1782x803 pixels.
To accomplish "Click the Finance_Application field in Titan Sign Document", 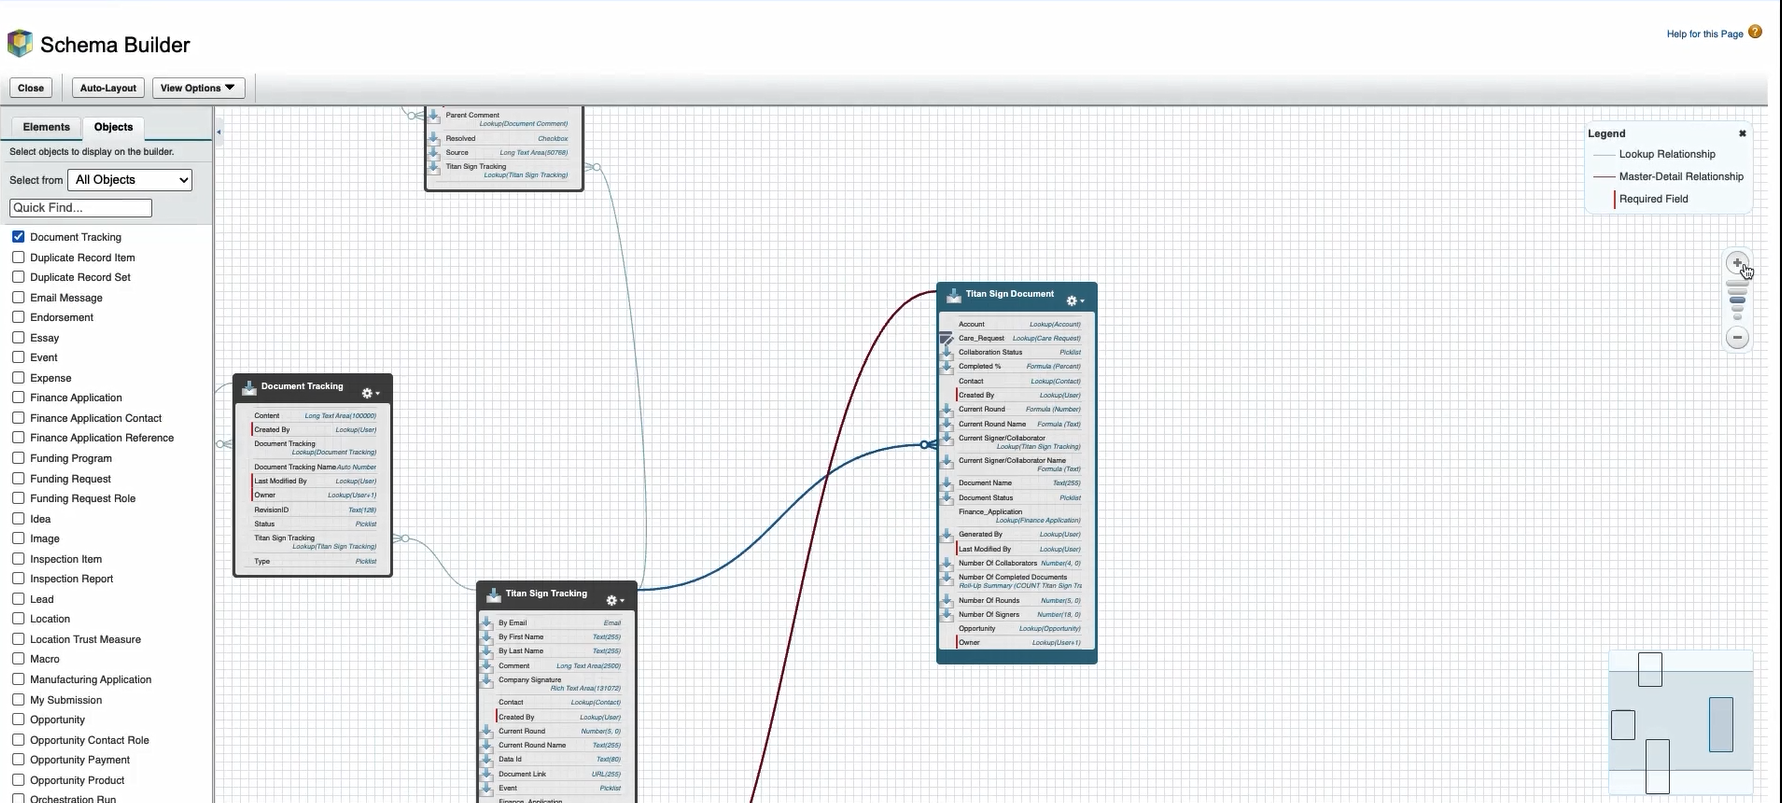I will coord(1019,516).
